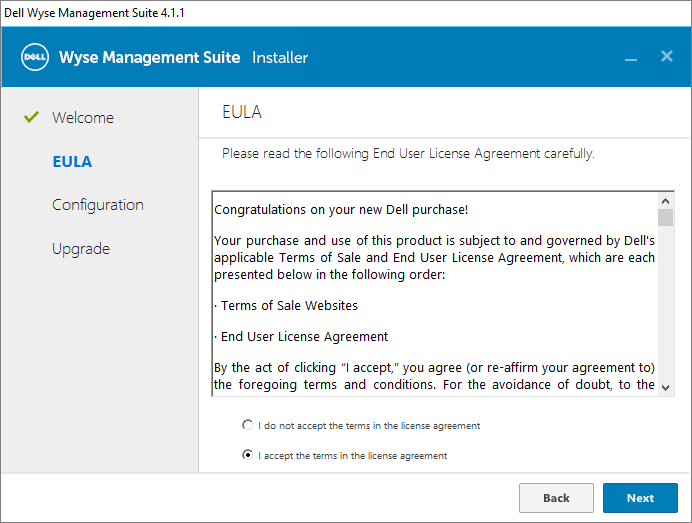Go to the Welcome step in sidebar
The width and height of the screenshot is (692, 523).
[x=83, y=117]
